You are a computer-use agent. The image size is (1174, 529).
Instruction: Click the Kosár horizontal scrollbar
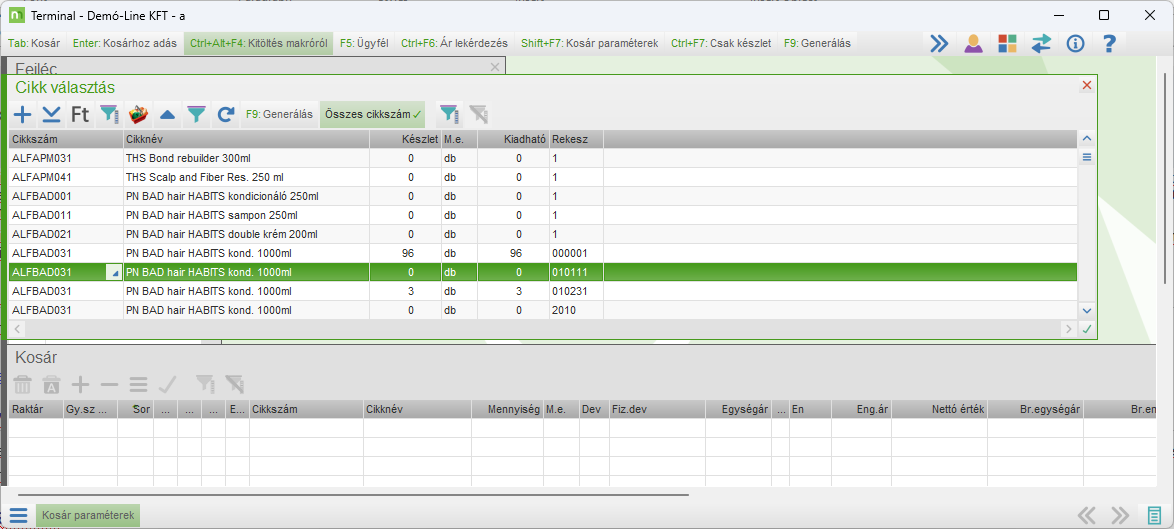(353, 495)
